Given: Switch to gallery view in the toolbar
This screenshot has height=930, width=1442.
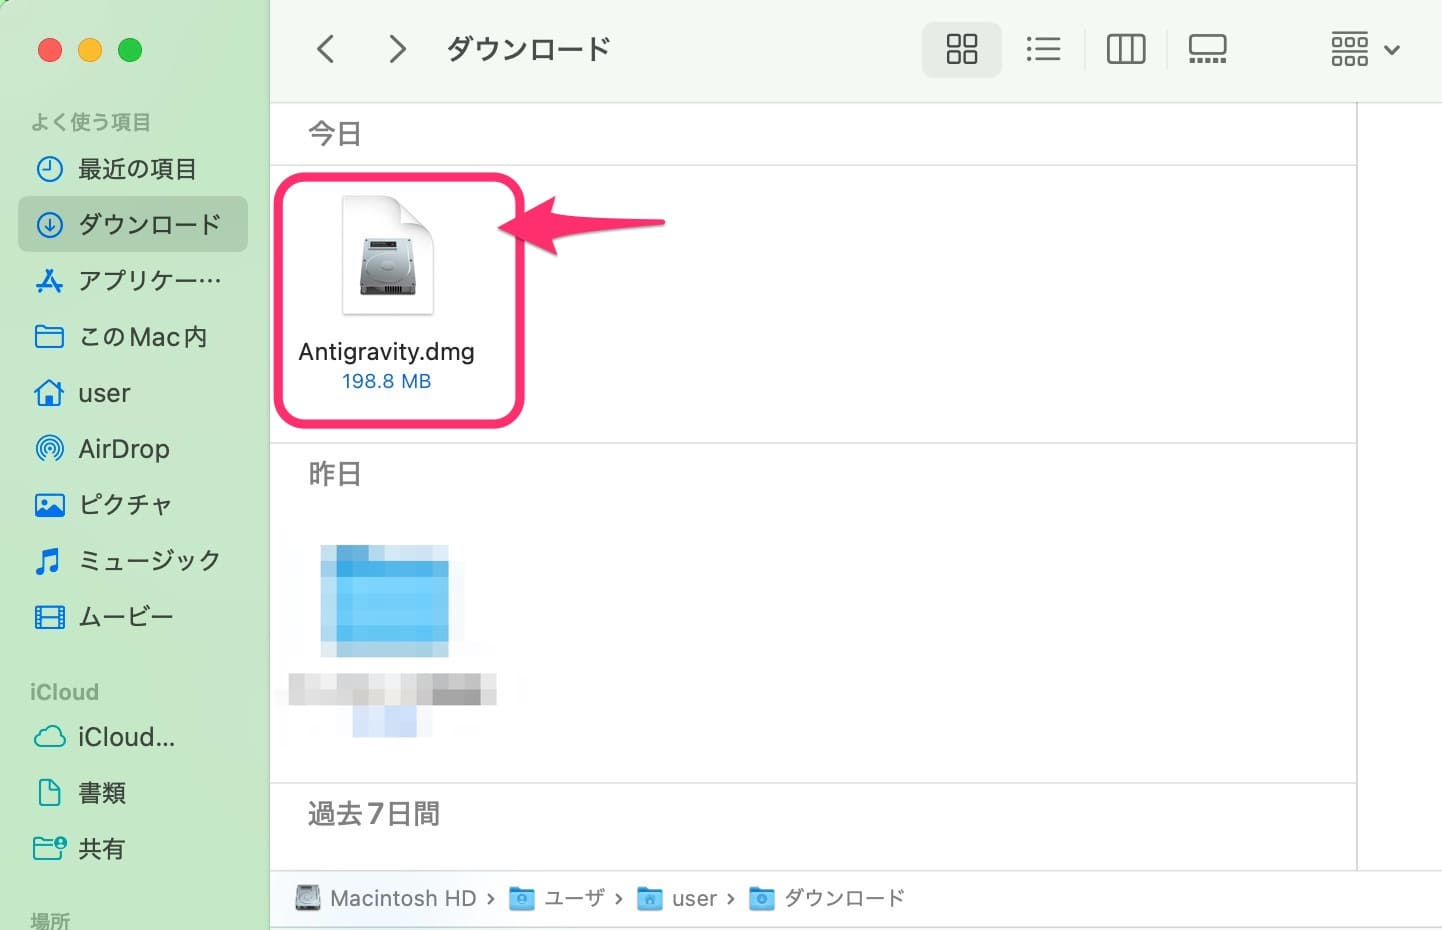Looking at the screenshot, I should [1207, 48].
